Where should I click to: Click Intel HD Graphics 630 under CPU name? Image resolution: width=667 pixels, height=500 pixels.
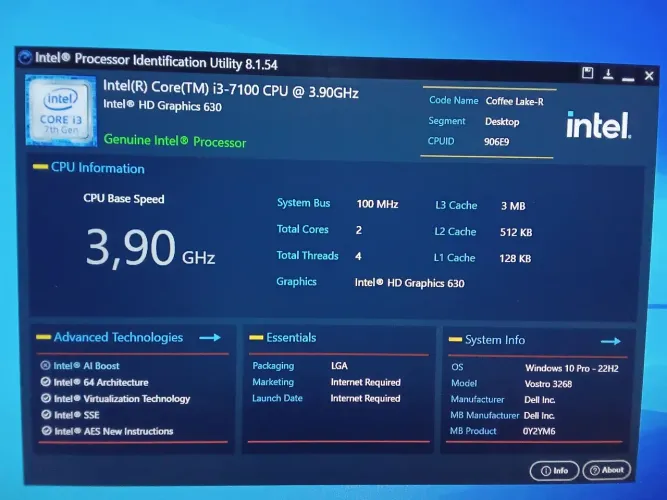pyautogui.click(x=162, y=105)
